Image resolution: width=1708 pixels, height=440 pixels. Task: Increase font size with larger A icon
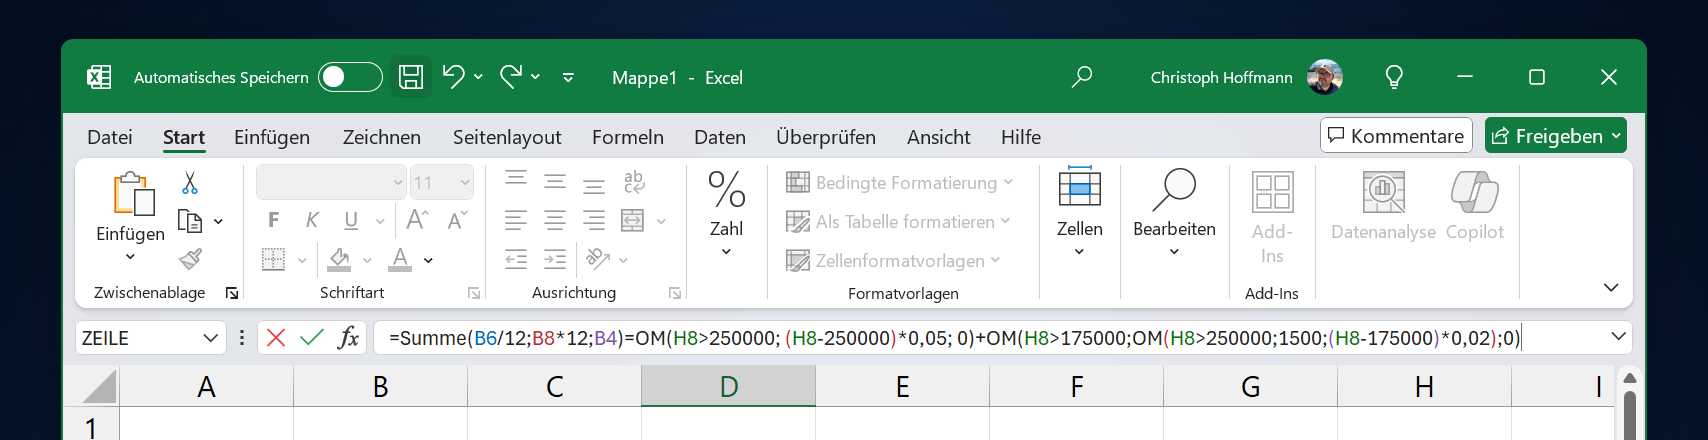[418, 220]
